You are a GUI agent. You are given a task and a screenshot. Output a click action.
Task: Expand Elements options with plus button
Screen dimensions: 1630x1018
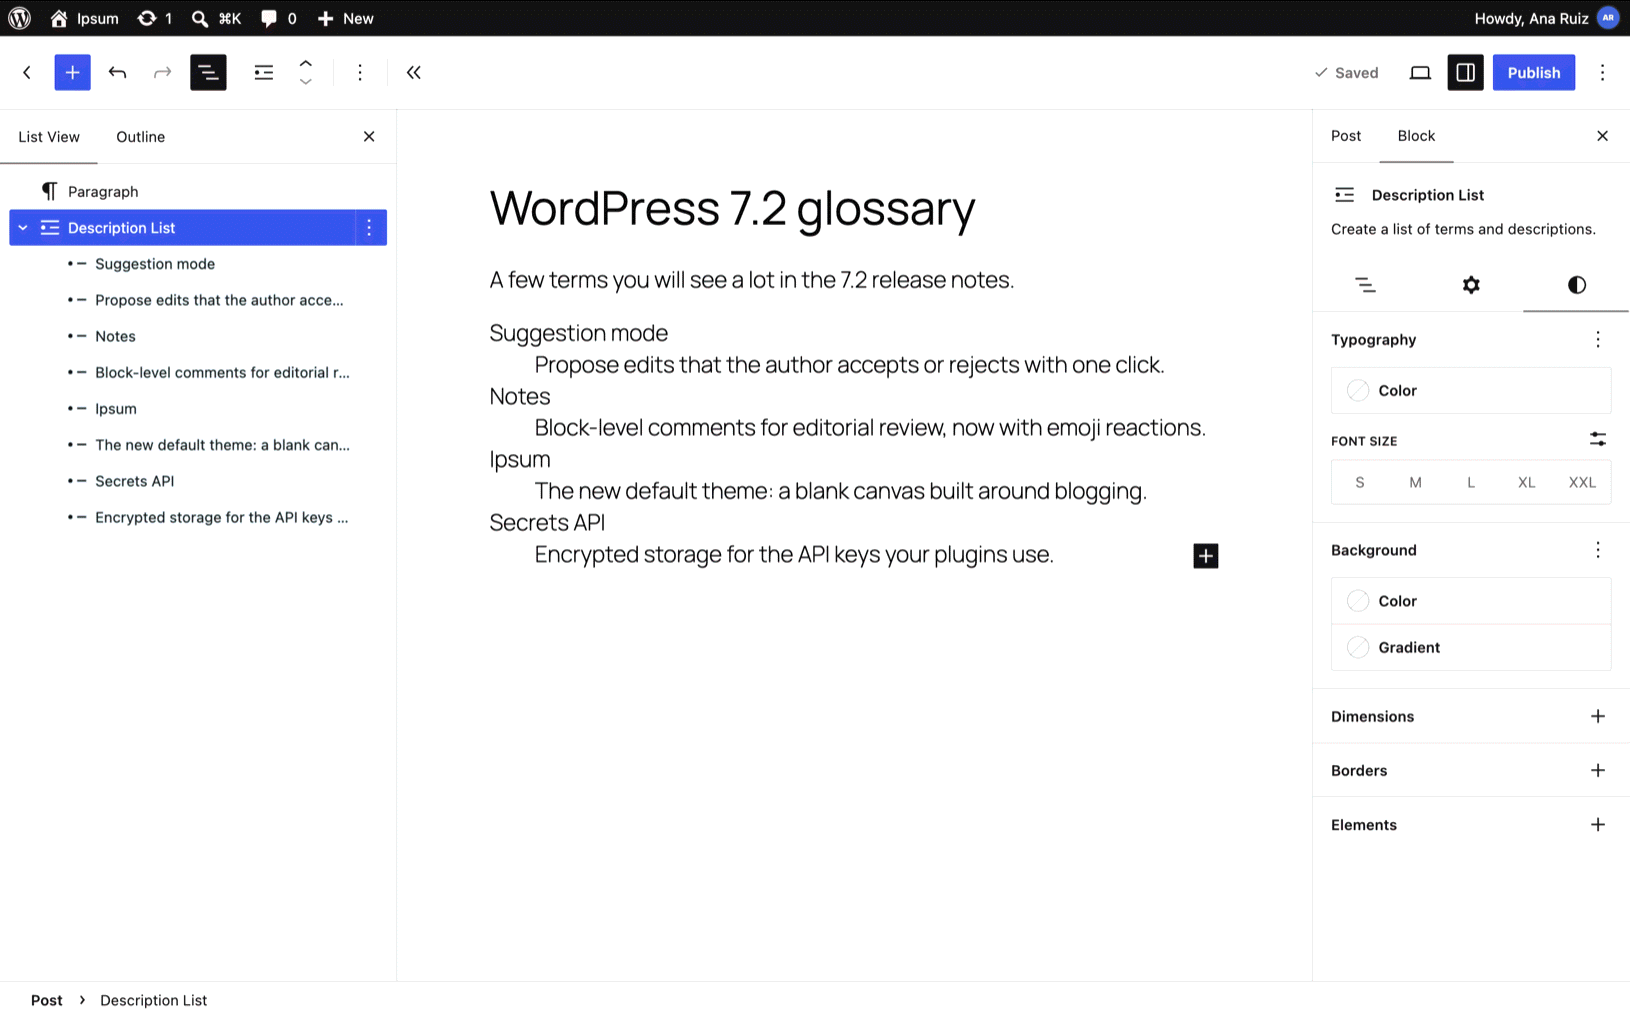point(1598,825)
